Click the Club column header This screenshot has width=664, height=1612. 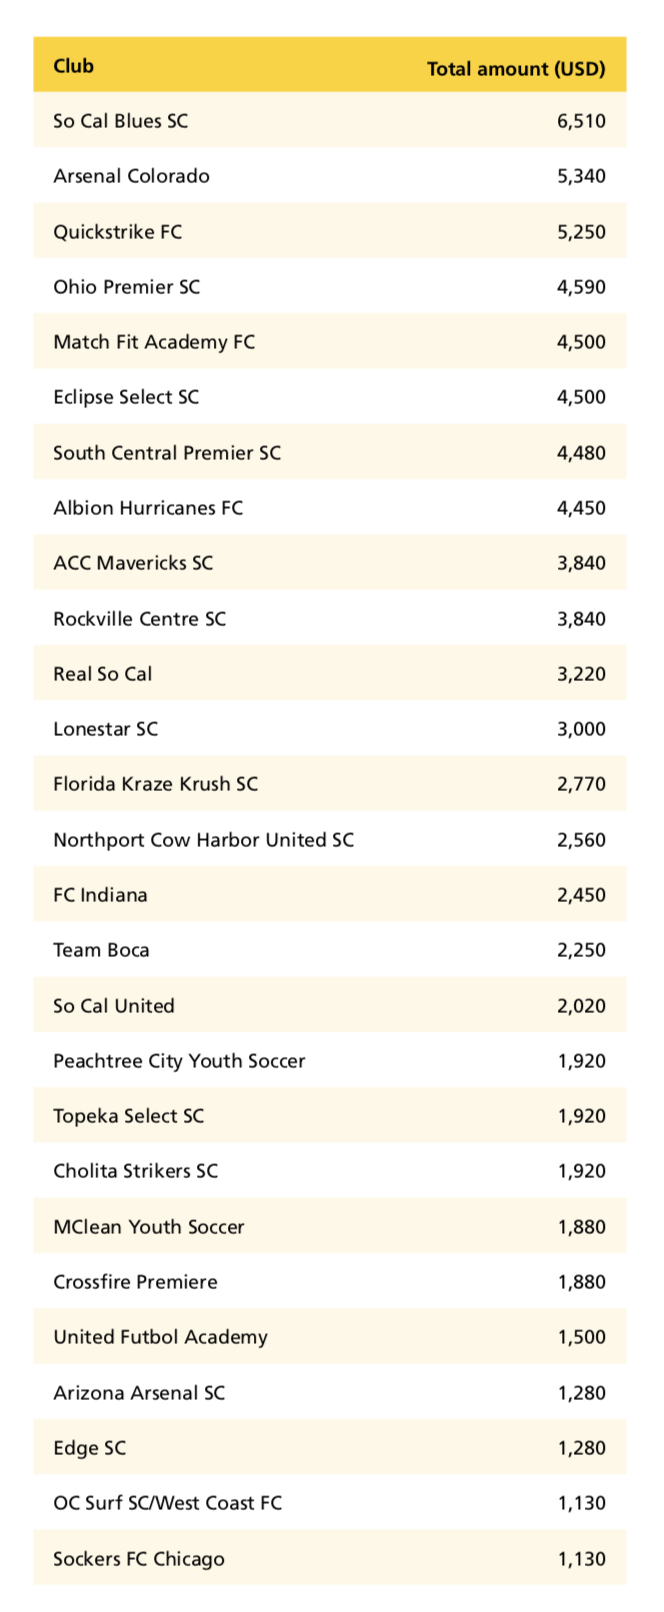tap(73, 66)
